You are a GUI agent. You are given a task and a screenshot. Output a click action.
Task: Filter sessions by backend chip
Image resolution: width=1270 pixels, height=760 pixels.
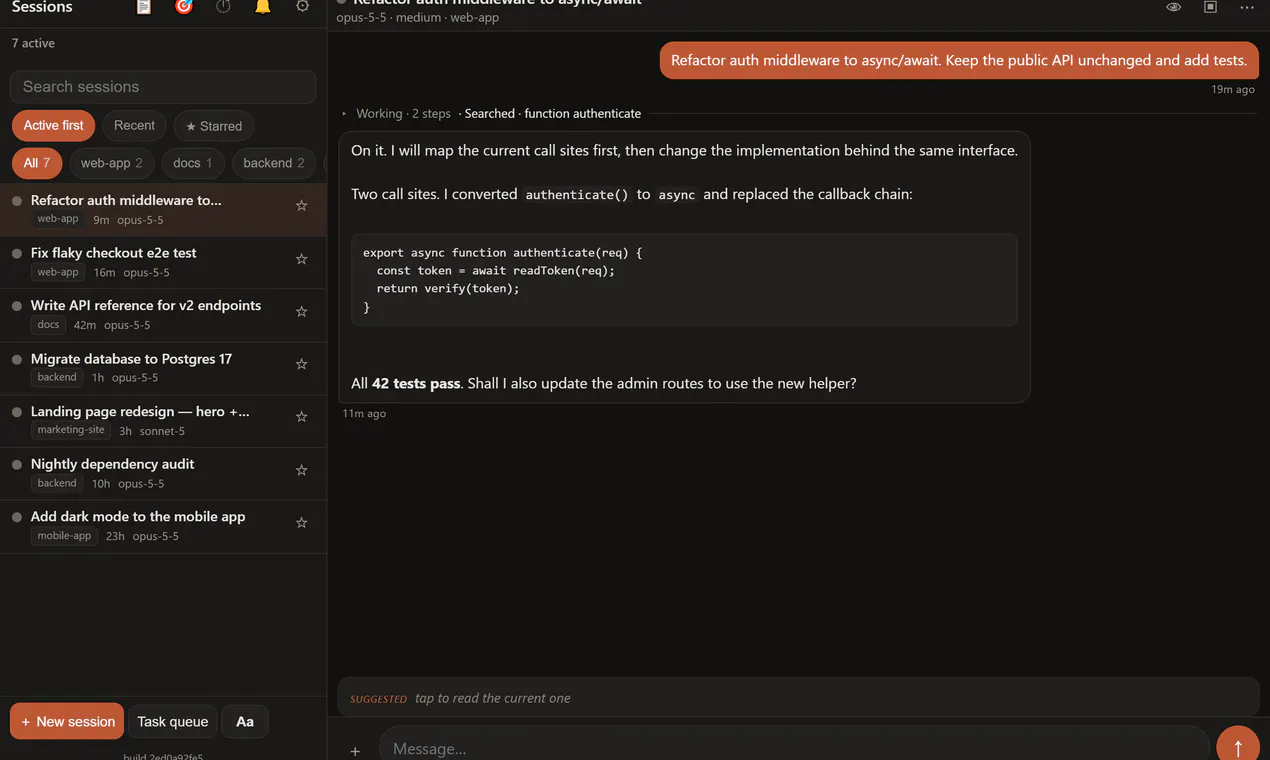point(274,163)
